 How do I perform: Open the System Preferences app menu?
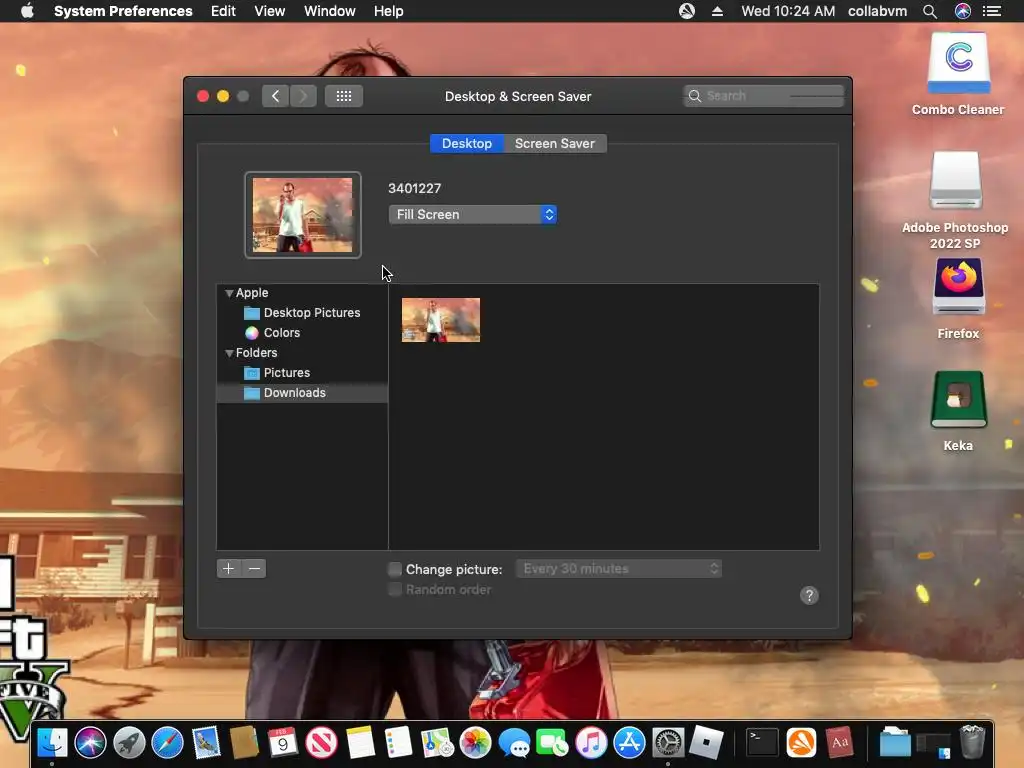[x=123, y=11]
